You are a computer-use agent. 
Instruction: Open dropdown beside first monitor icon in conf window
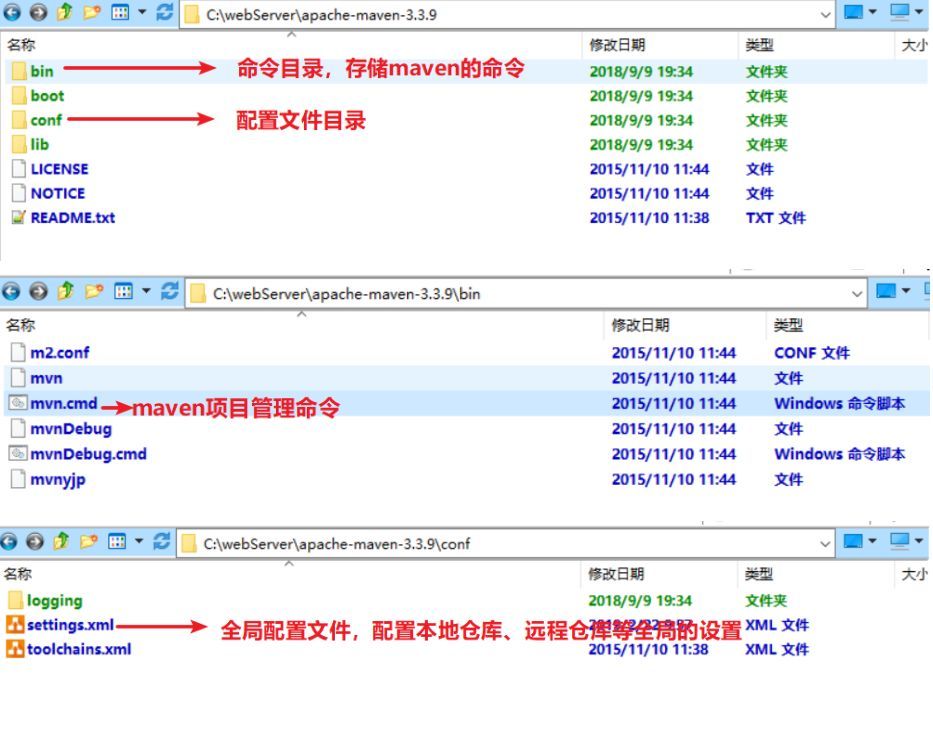tap(873, 541)
